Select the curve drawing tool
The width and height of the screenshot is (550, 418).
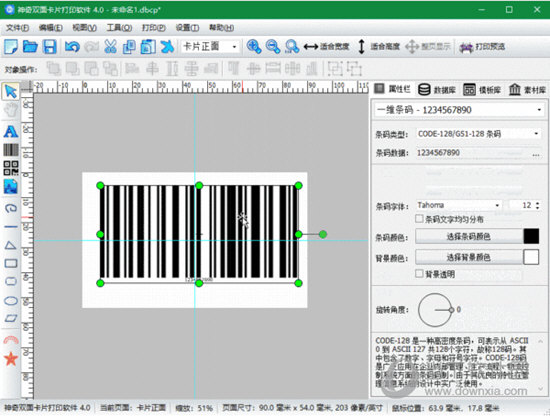pyautogui.click(x=11, y=208)
